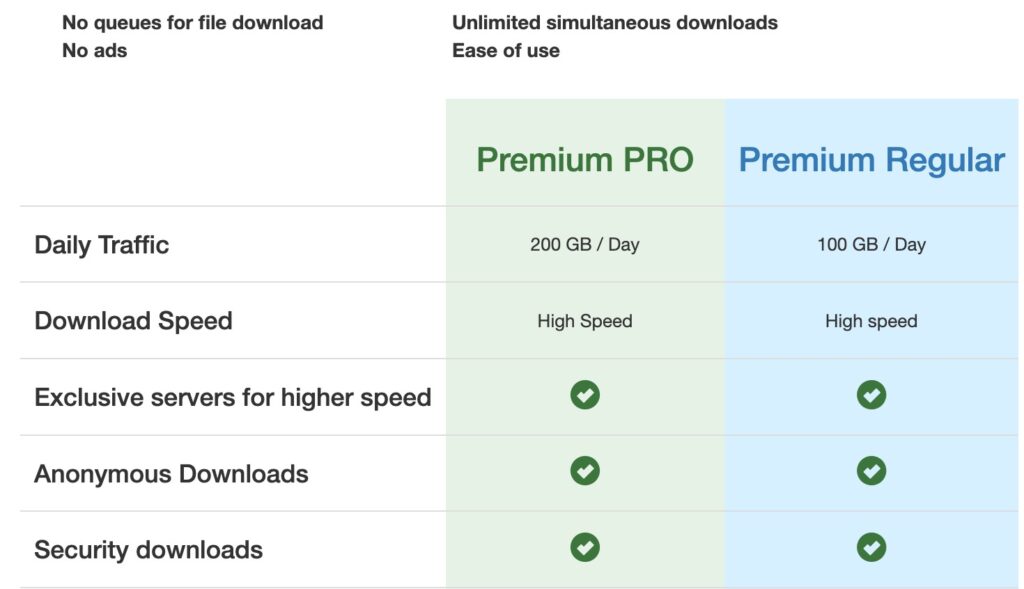The height and width of the screenshot is (589, 1024).
Task: Click 'No queues for file download' text
Action: [193, 22]
